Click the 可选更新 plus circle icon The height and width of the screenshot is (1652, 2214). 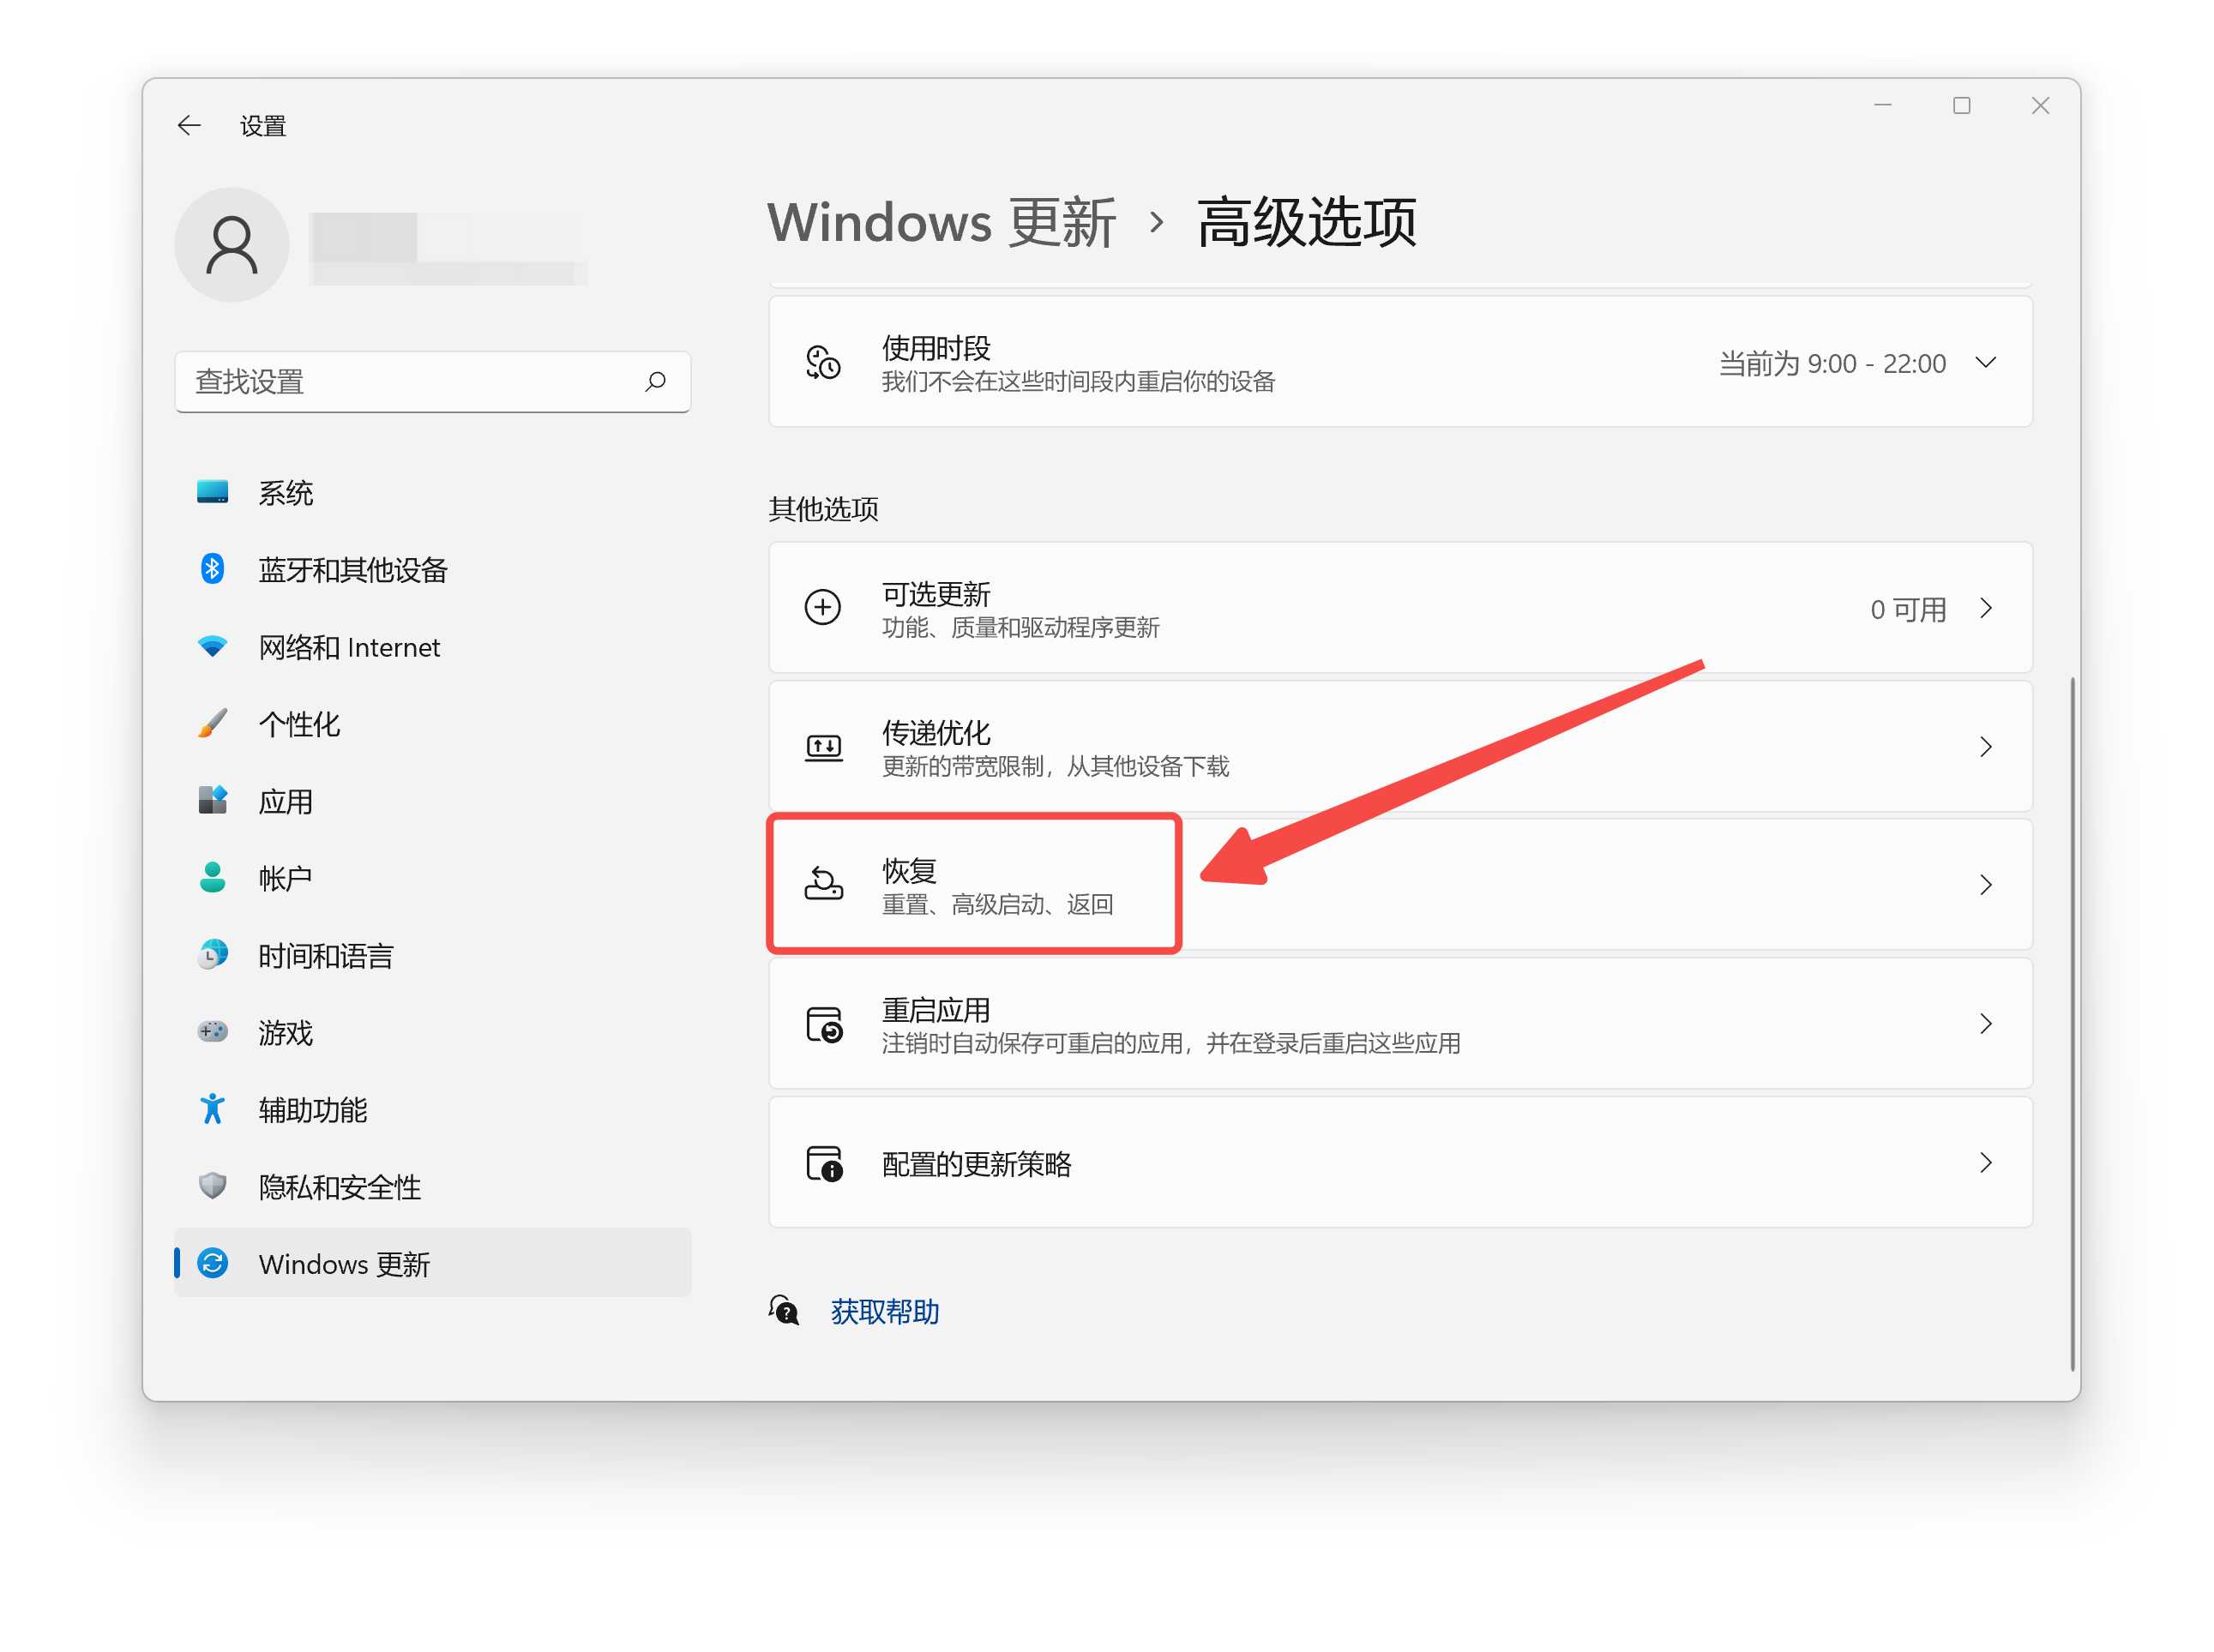tap(823, 607)
